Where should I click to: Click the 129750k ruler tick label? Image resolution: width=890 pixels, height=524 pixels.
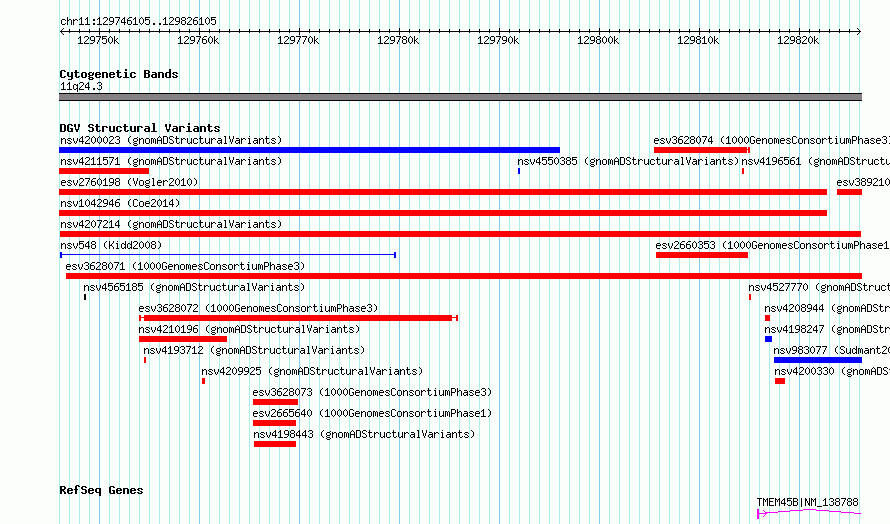point(98,40)
